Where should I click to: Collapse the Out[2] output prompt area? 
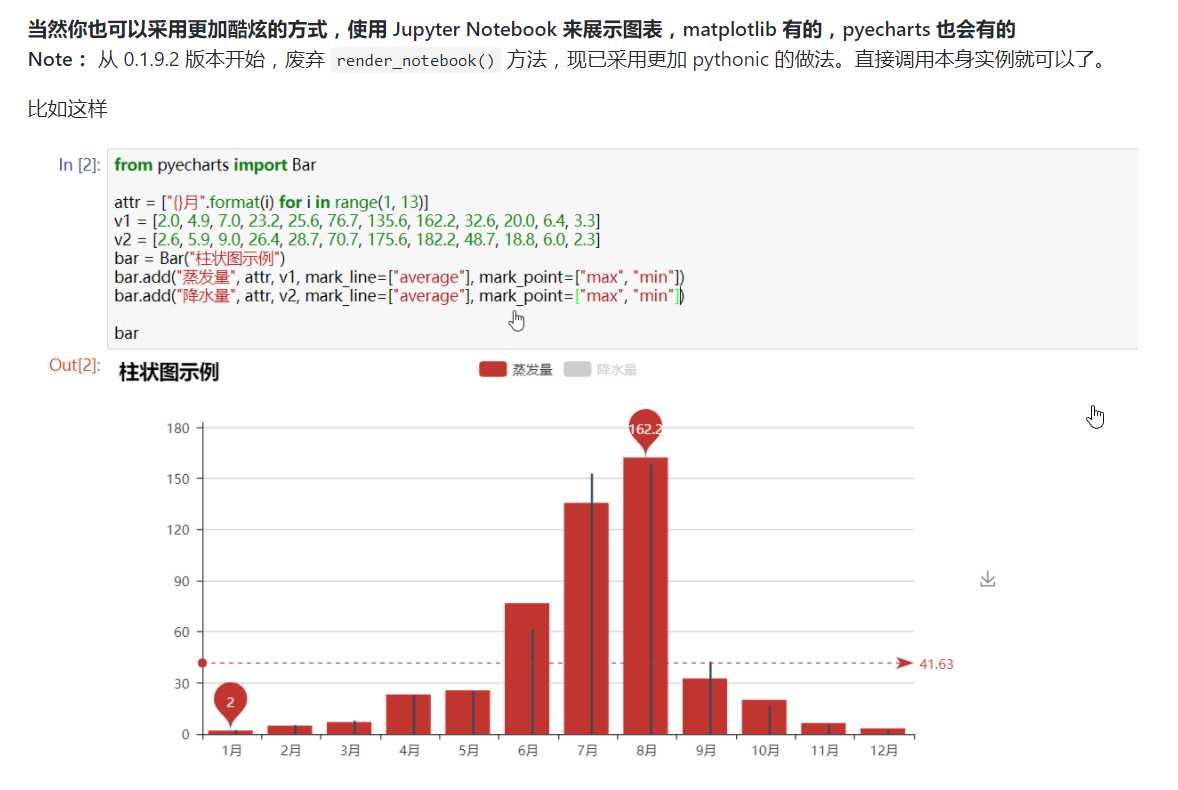[x=75, y=364]
